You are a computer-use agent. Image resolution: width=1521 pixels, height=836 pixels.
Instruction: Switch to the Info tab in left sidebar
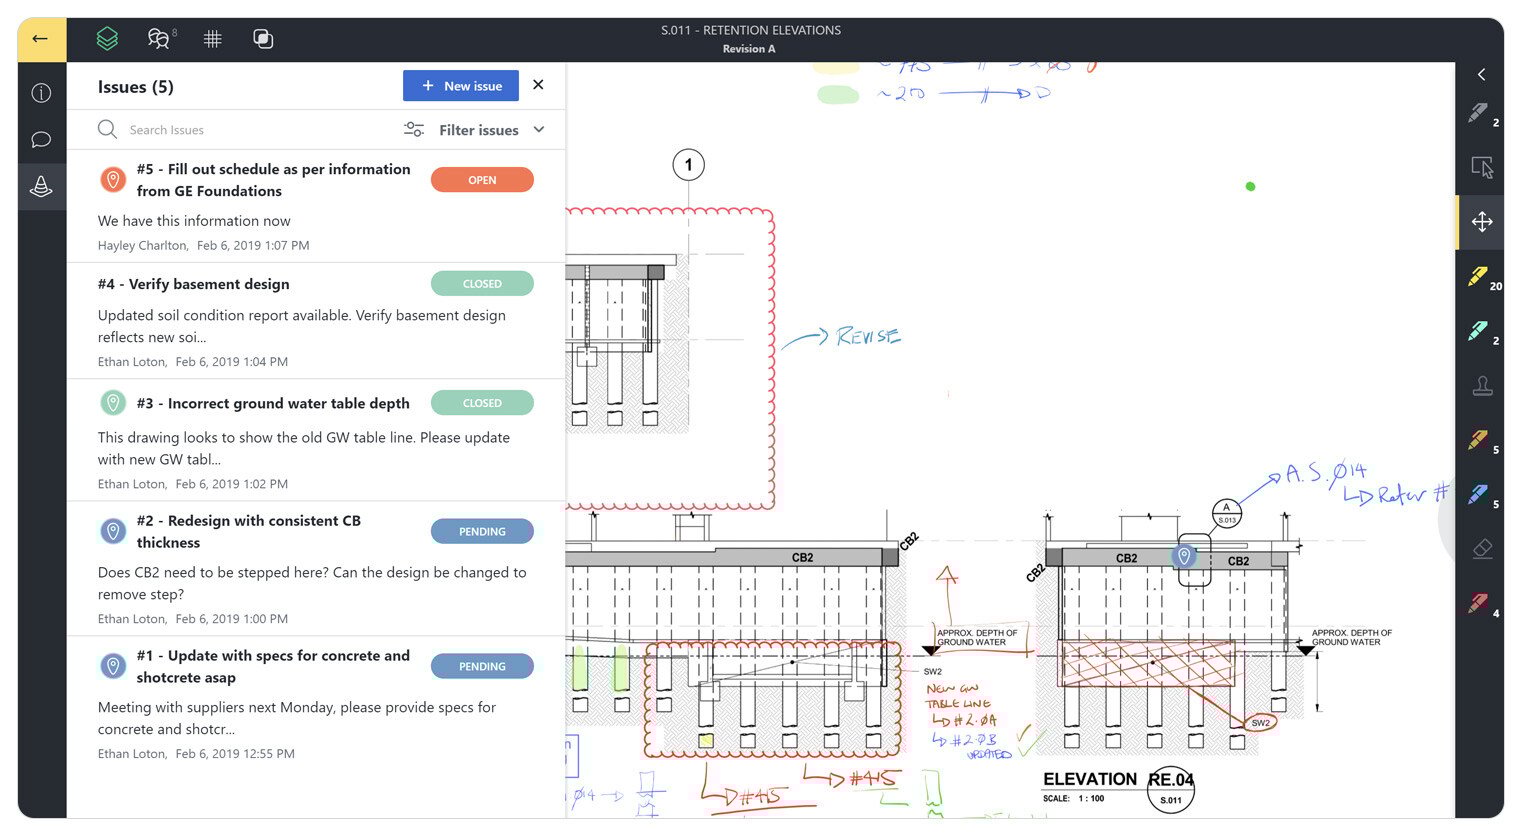point(41,92)
